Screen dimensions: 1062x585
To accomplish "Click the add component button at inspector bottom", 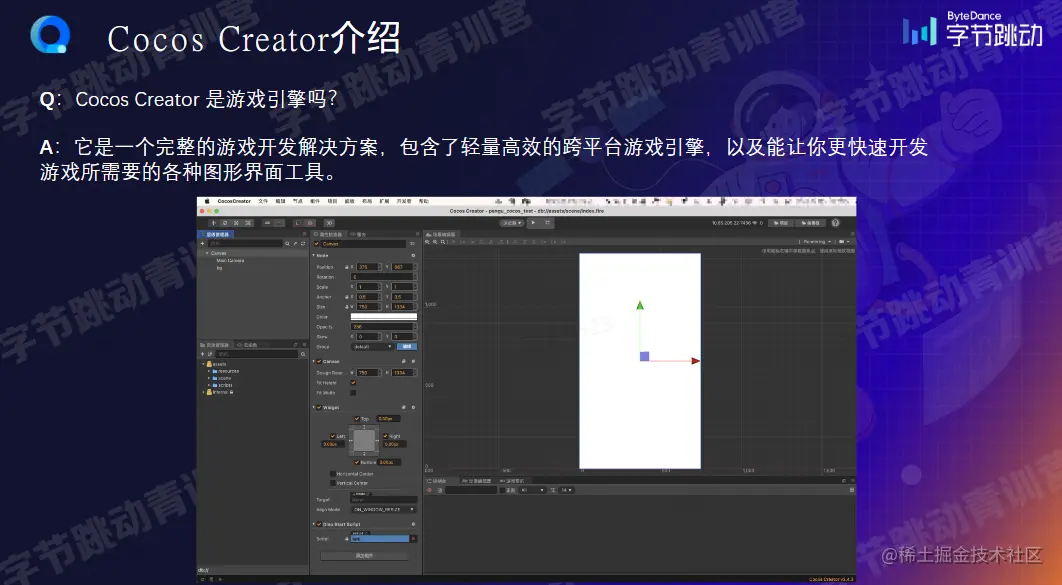I will (x=364, y=556).
